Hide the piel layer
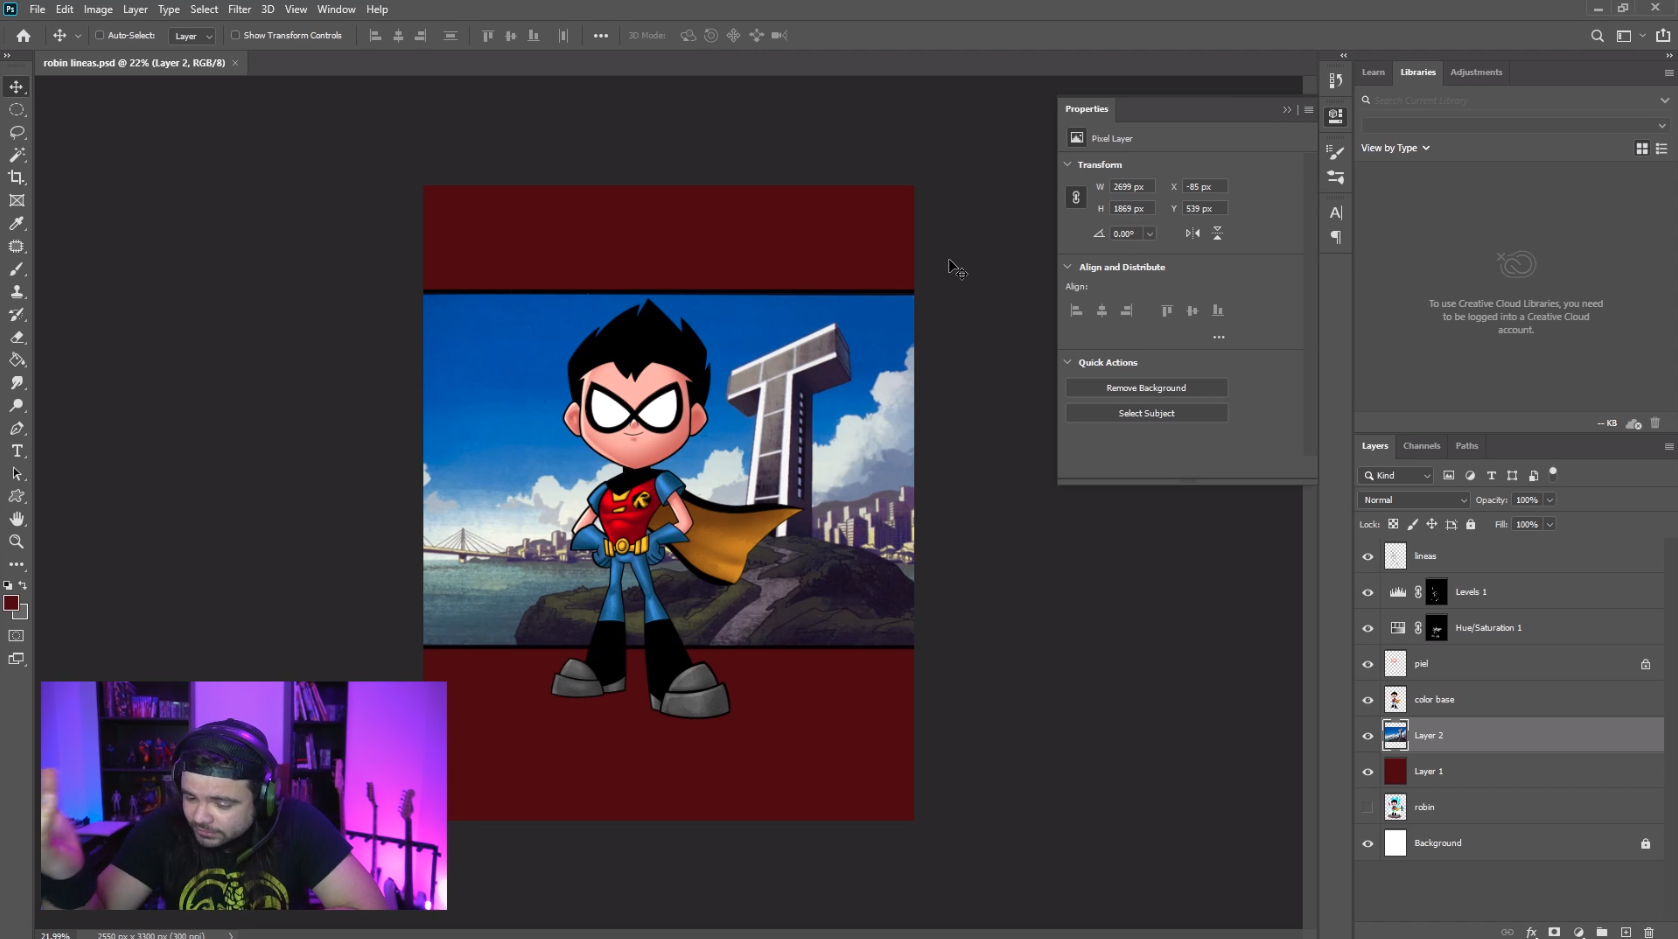1678x939 pixels. point(1368,665)
